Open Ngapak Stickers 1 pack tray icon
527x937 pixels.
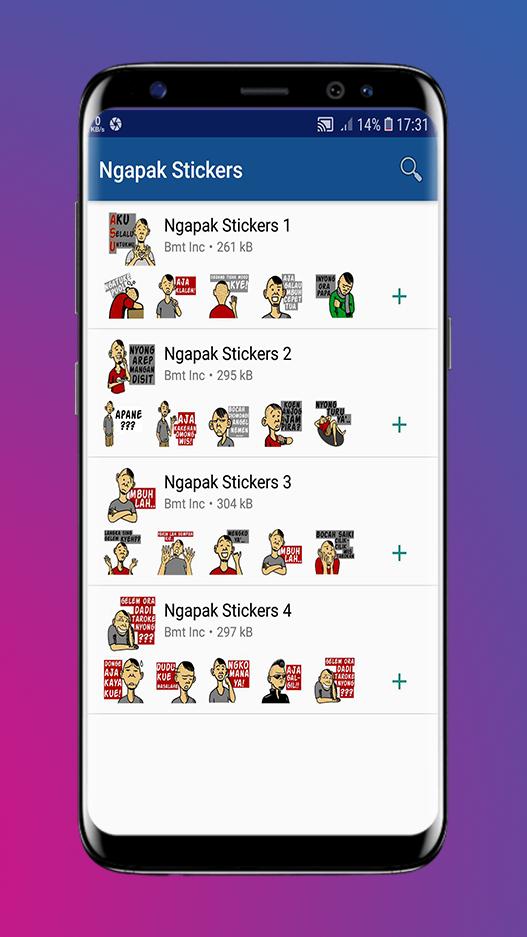coord(131,238)
